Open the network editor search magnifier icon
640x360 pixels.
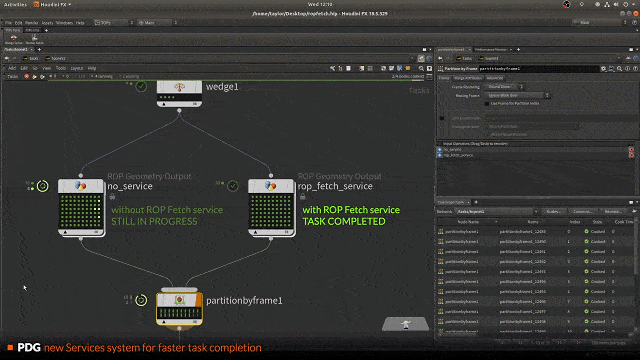[421, 68]
